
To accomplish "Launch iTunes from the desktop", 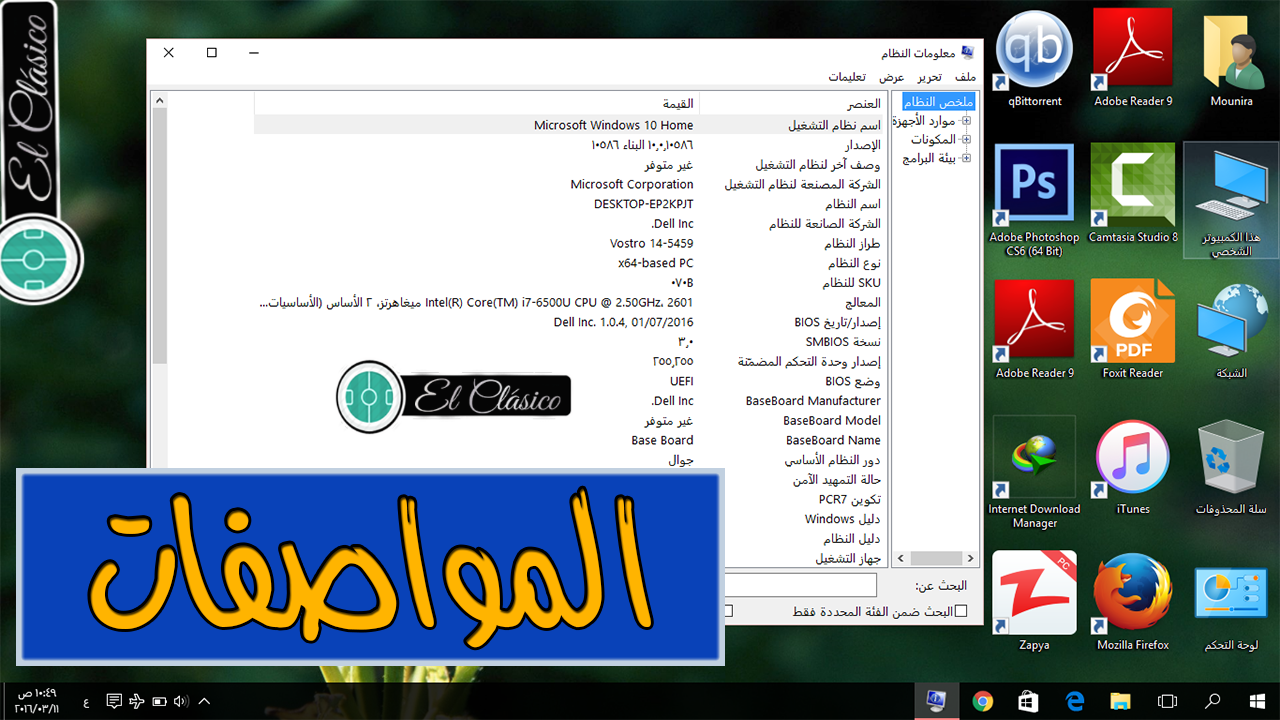I will 1133,467.
